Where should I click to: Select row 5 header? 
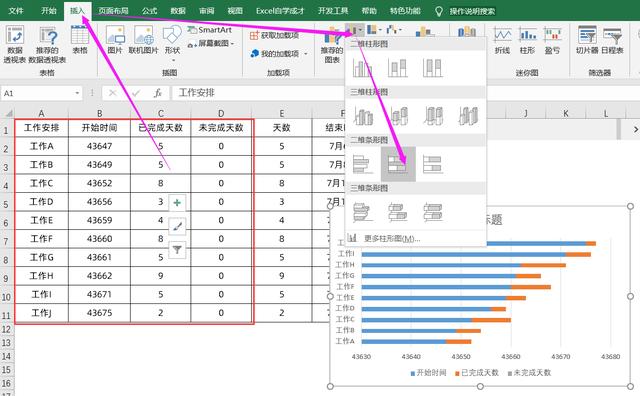click(6, 203)
